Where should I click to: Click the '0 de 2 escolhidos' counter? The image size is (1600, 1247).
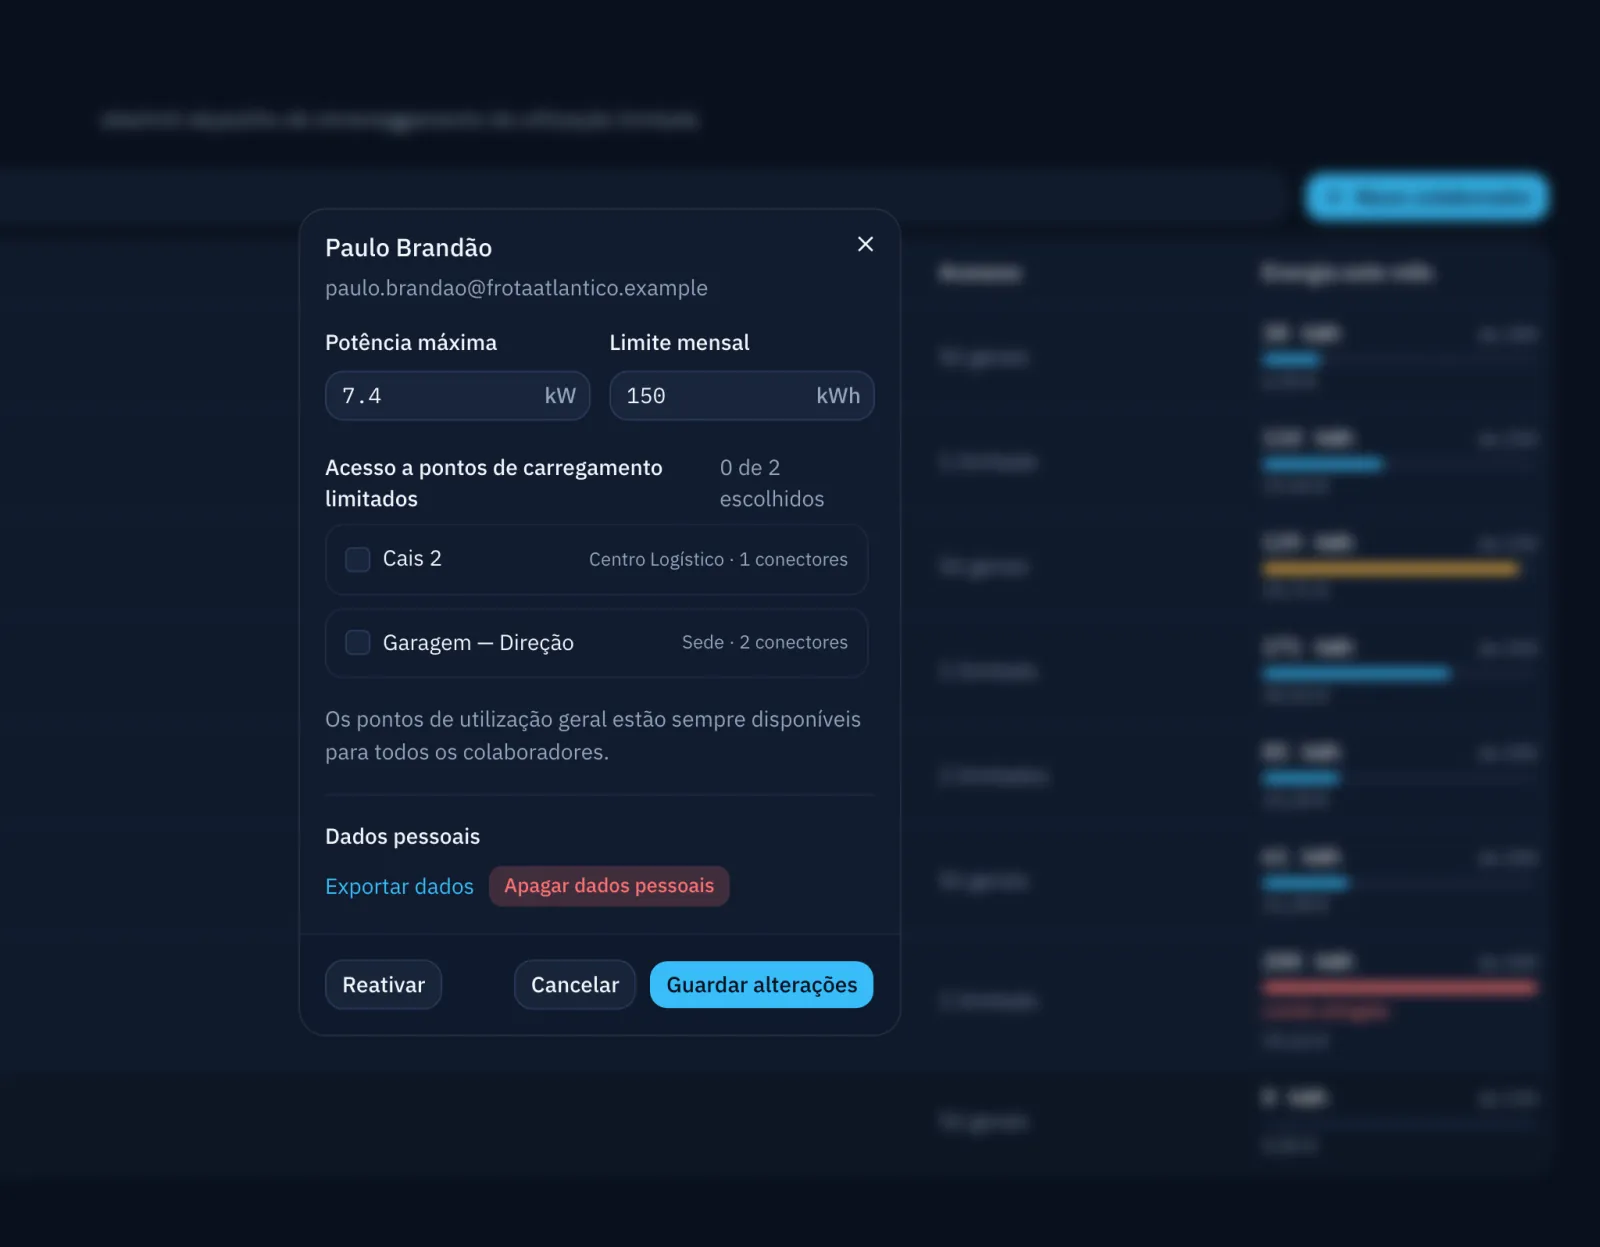point(772,483)
